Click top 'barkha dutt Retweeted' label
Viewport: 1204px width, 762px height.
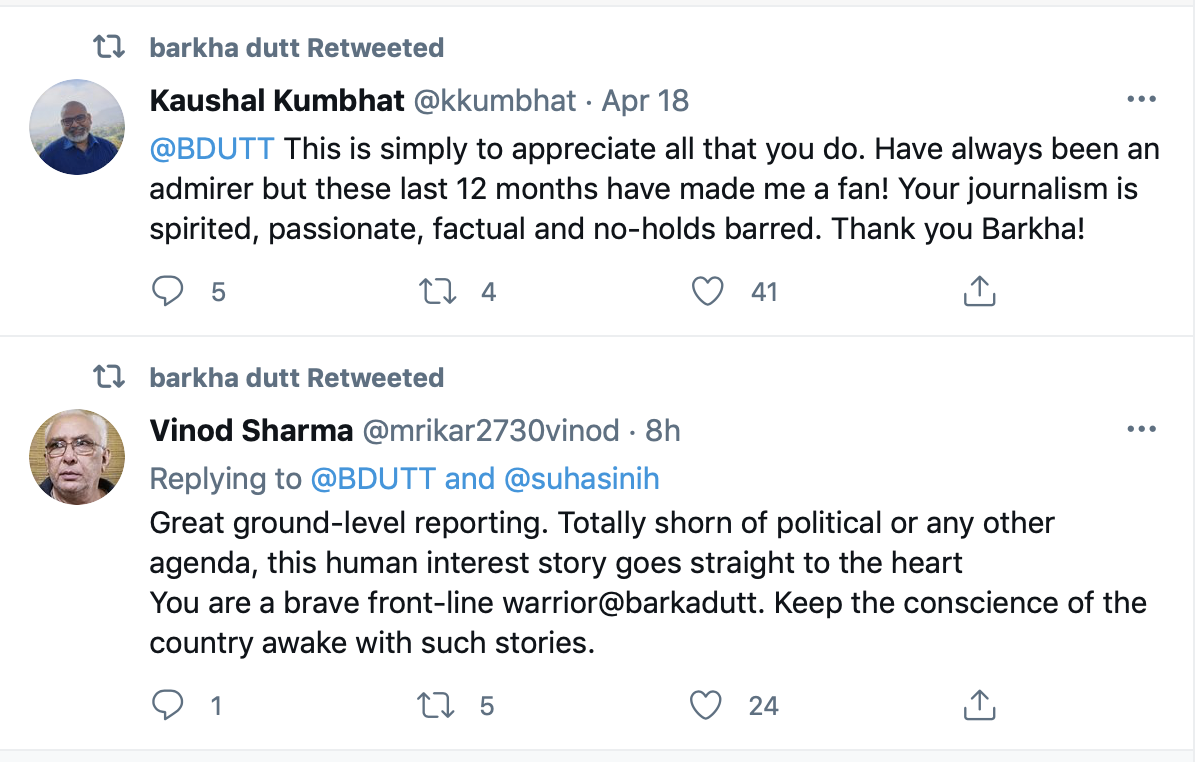[296, 48]
